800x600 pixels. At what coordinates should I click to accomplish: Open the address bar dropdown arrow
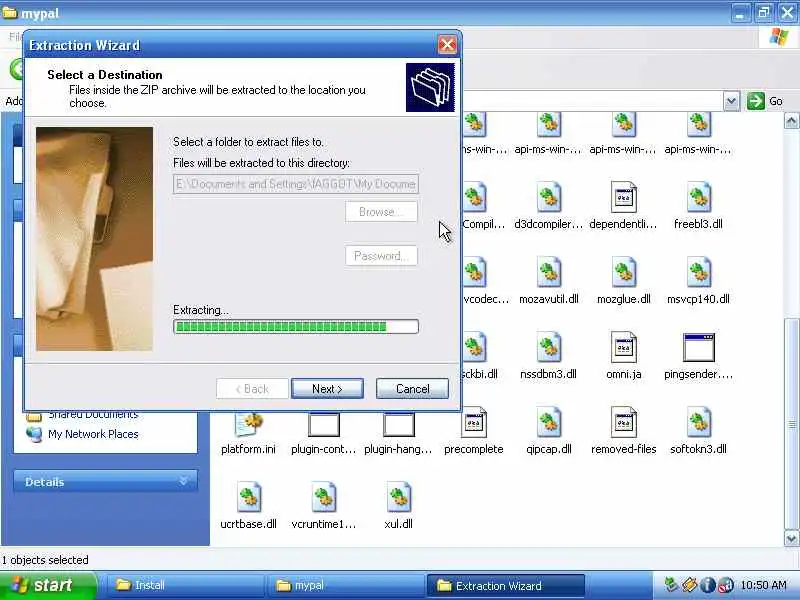(x=731, y=101)
